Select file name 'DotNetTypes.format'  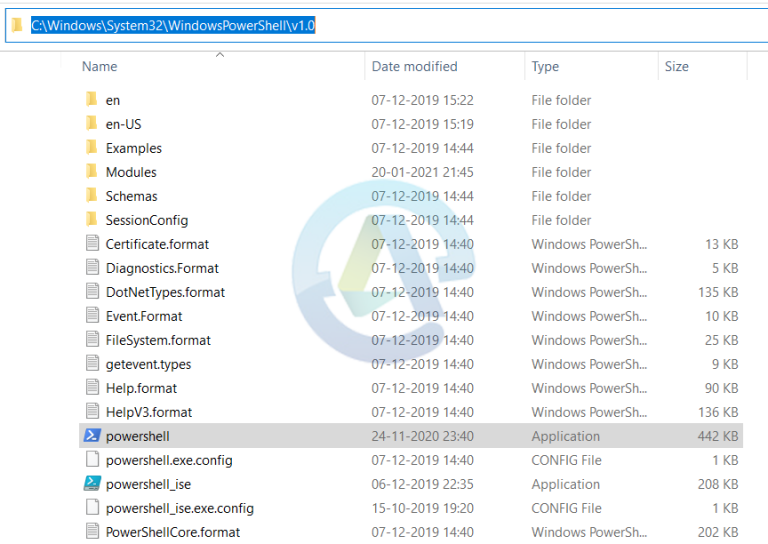(x=166, y=292)
